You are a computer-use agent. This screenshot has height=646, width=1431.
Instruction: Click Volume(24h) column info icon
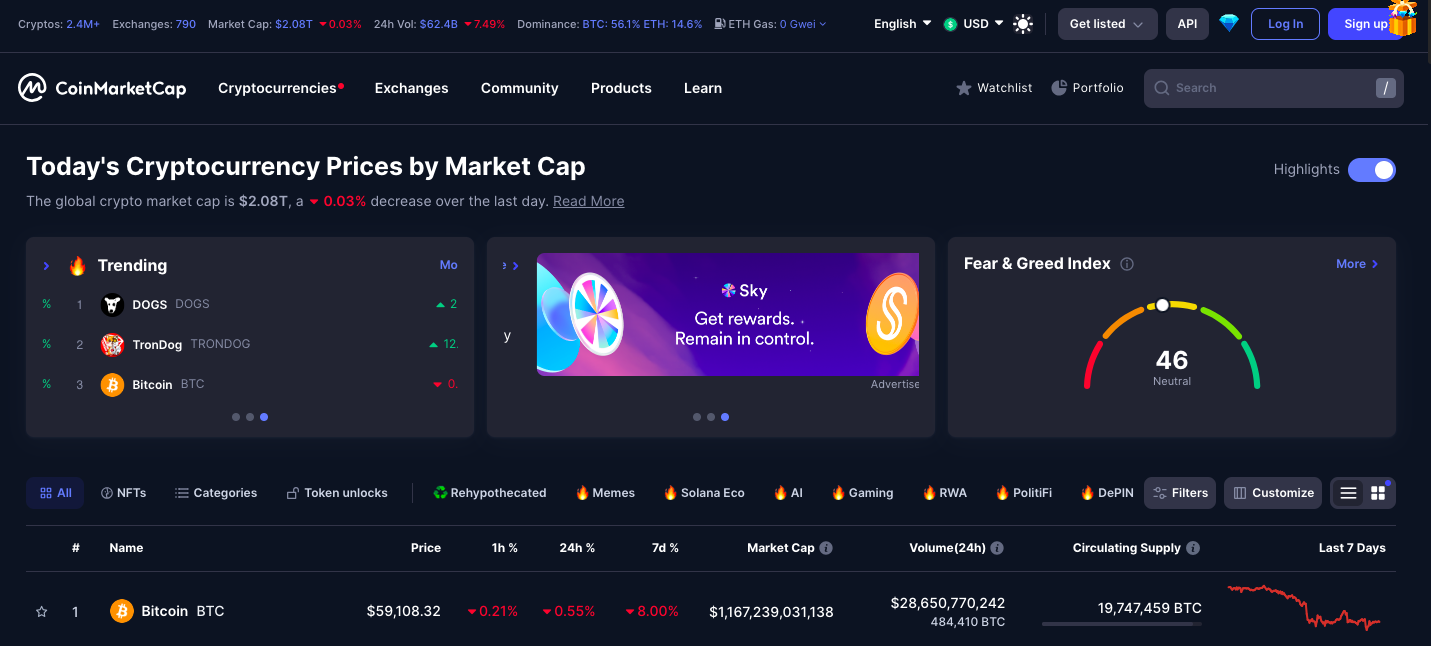(997, 548)
